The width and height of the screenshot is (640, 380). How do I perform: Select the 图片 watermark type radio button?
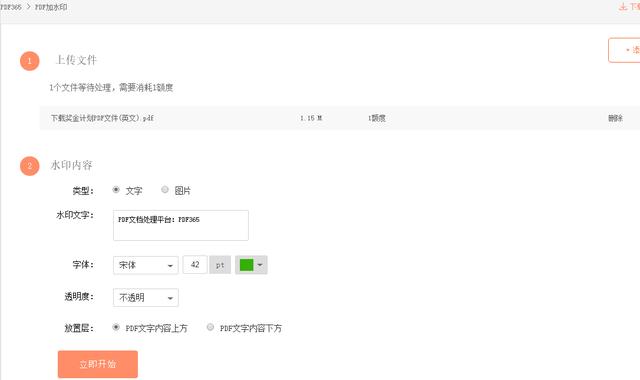coord(165,190)
